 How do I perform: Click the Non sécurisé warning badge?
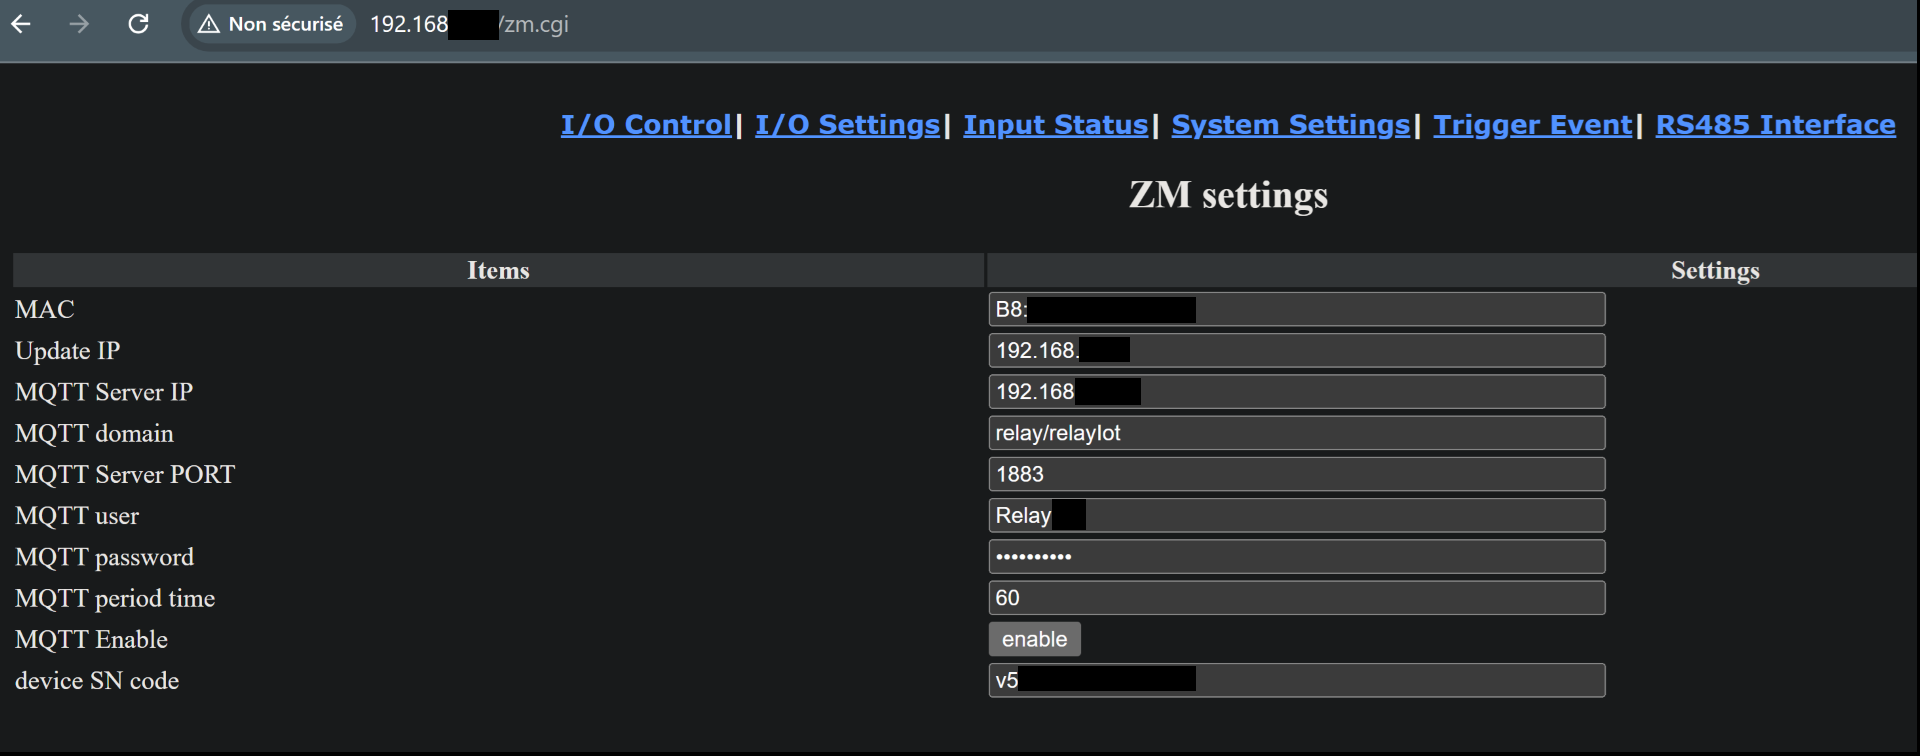pos(272,24)
